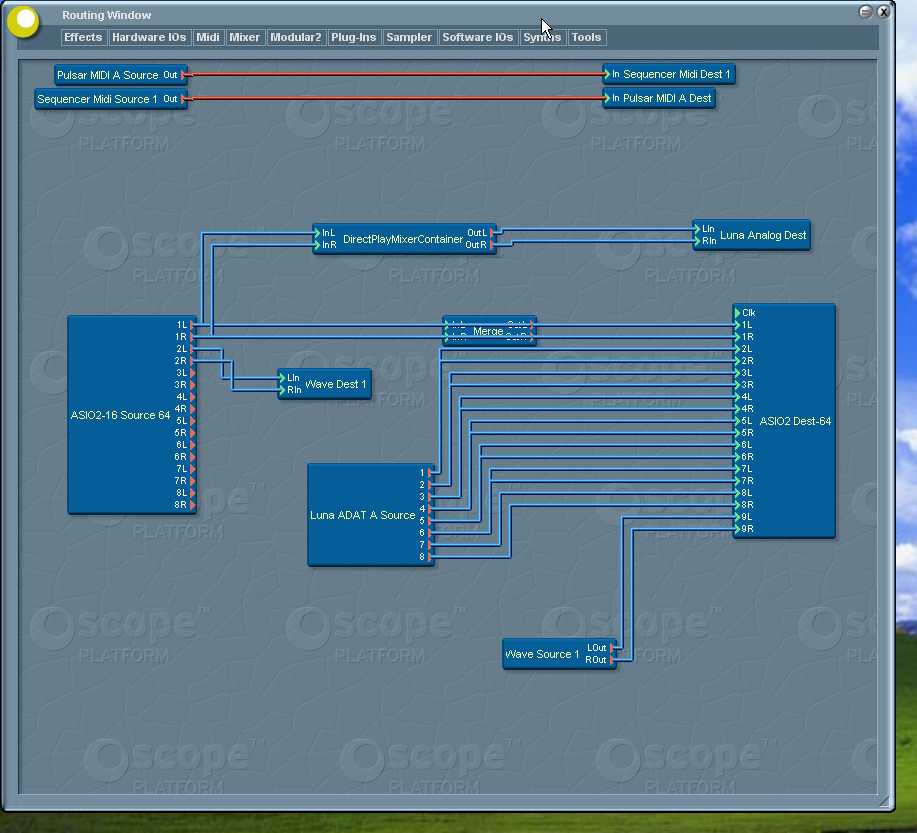Open the Midi menu

tap(208, 37)
